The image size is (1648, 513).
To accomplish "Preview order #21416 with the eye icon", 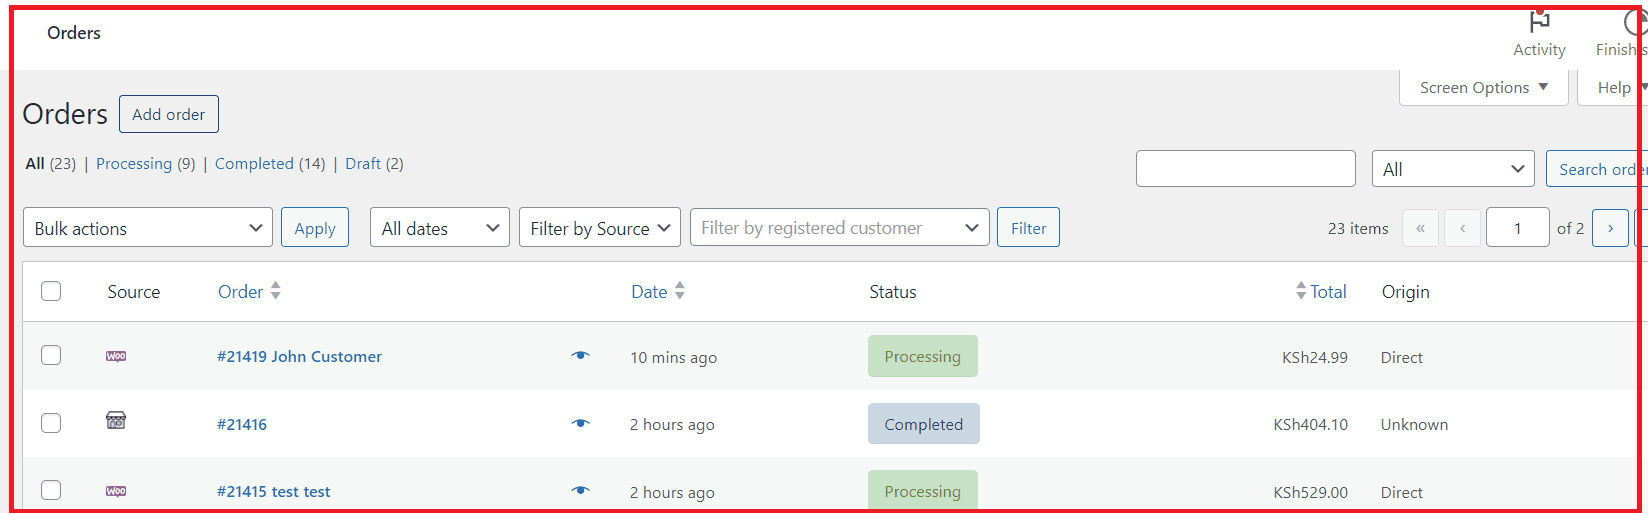I will point(580,423).
